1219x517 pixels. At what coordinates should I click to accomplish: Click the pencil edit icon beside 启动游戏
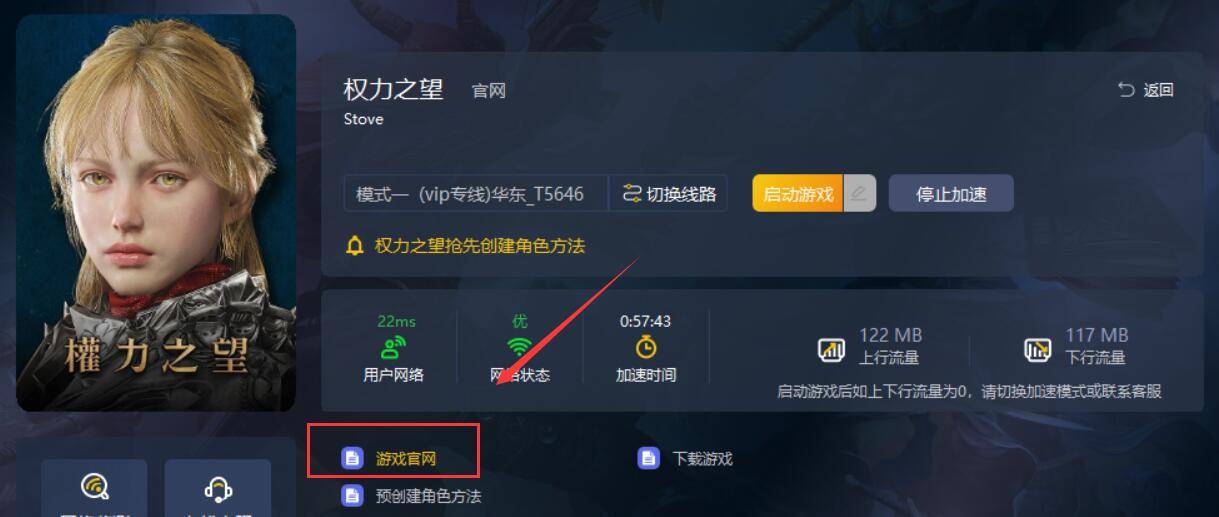pyautogui.click(x=859, y=194)
